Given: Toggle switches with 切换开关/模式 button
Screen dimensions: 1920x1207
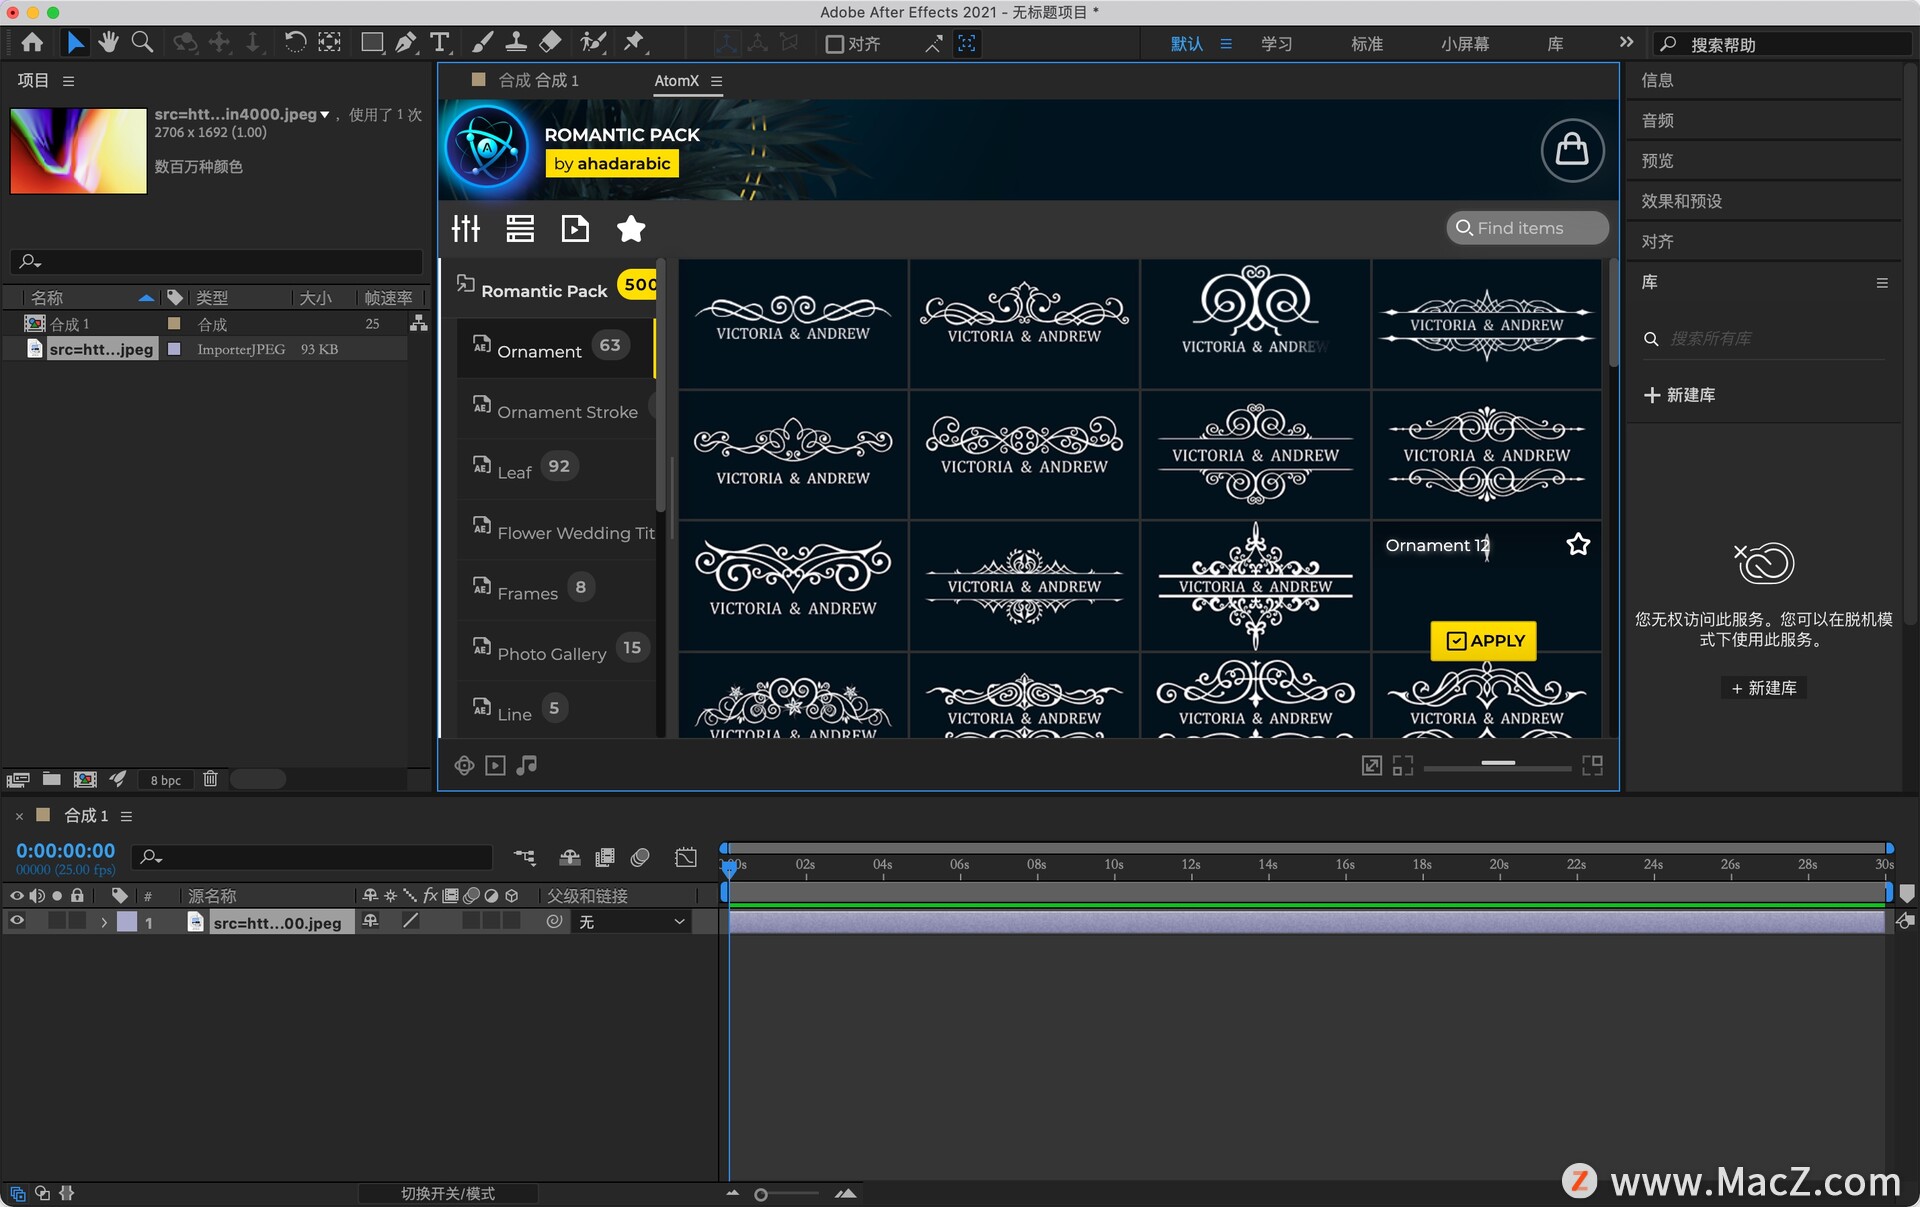Looking at the screenshot, I should click(447, 1193).
